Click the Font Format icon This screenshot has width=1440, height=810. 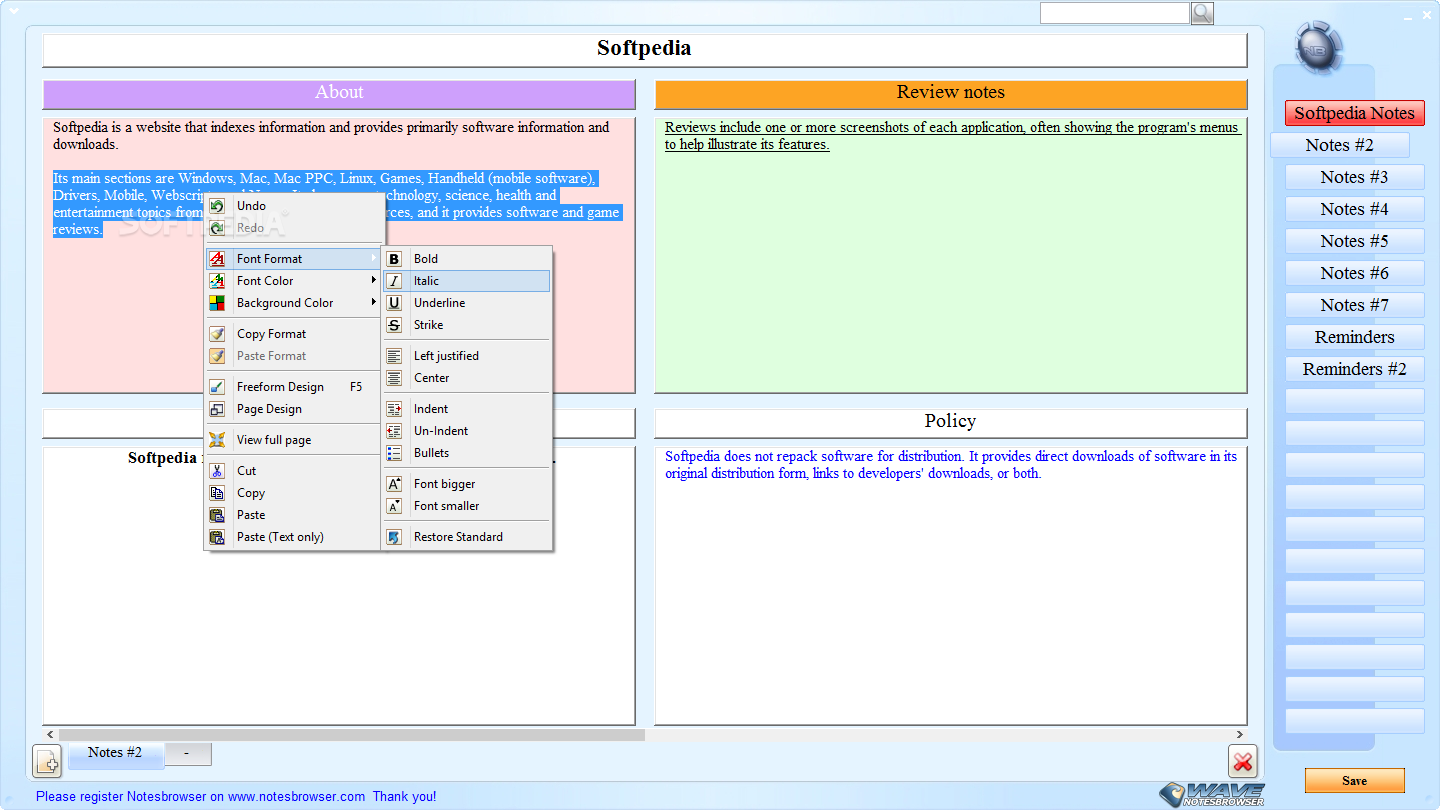(x=217, y=258)
